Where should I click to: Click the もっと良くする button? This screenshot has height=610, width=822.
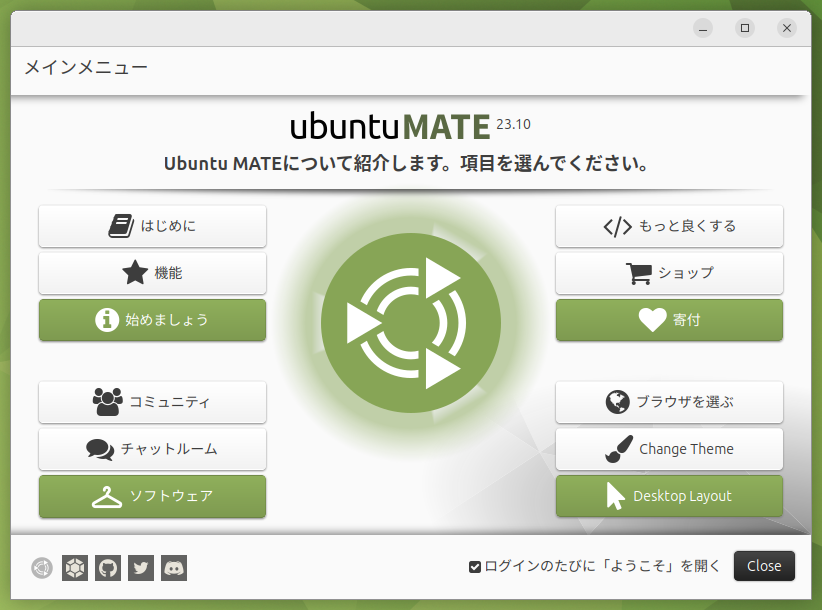coord(669,226)
